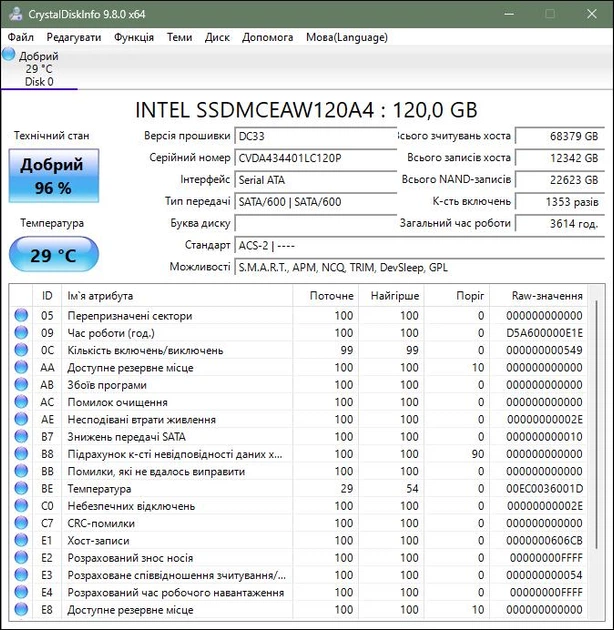Click status orb of attribute 09
The width and height of the screenshot is (614, 630).
[x=21, y=333]
